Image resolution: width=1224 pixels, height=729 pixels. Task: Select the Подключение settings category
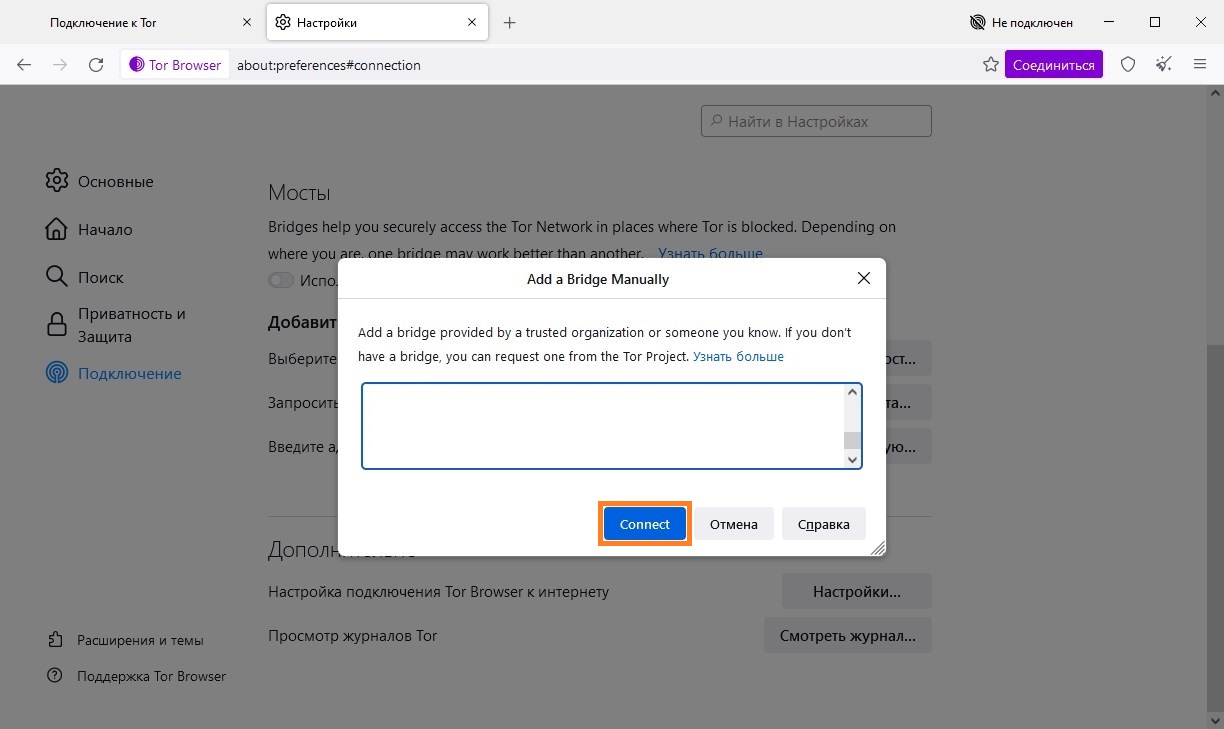pos(114,373)
